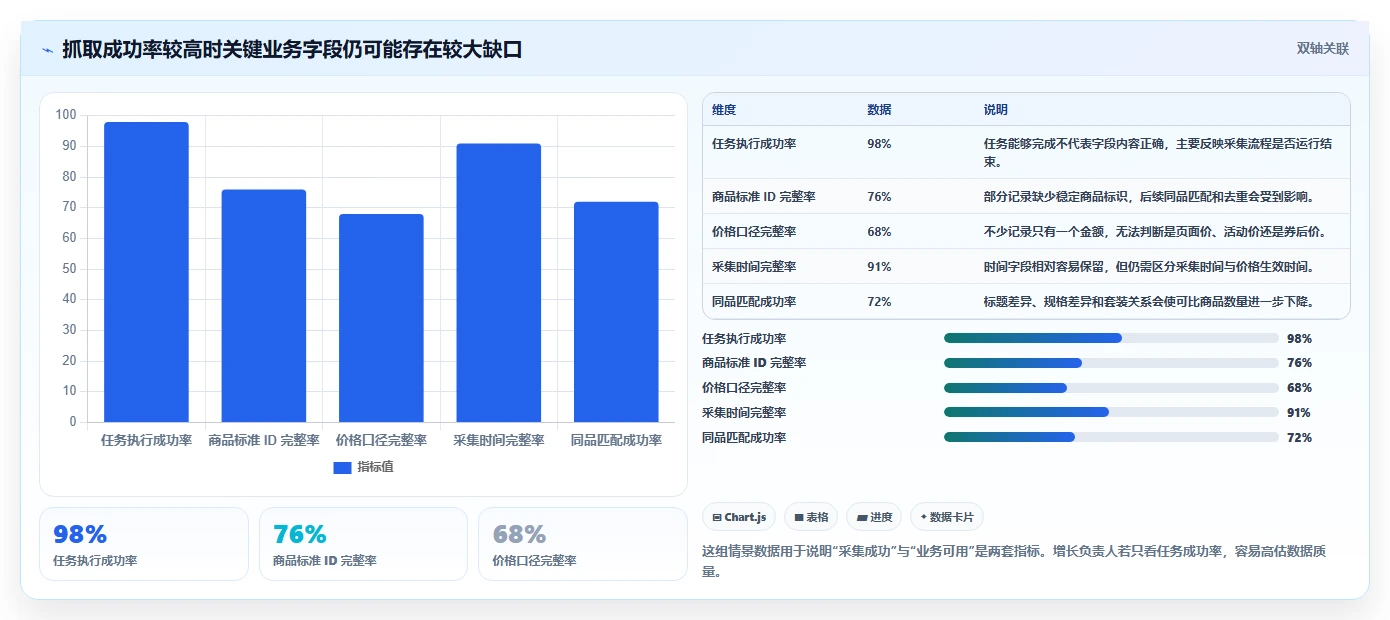Open the 98% 任务执行成功率 stat card

[x=144, y=544]
